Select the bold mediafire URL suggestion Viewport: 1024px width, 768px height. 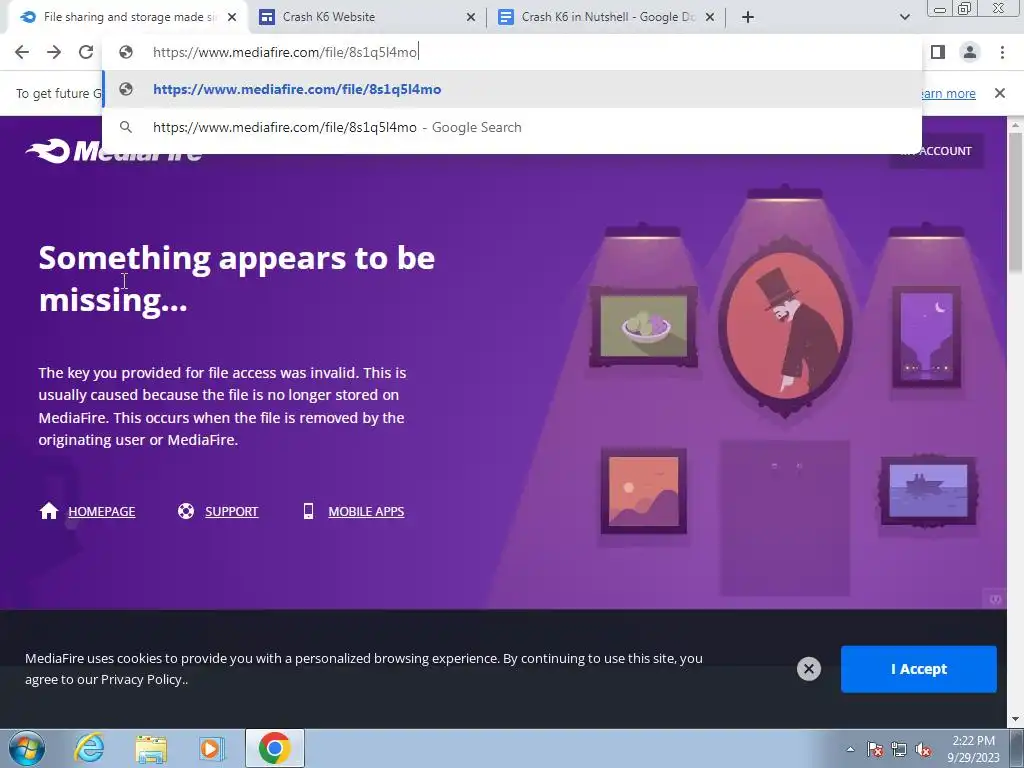512,89
